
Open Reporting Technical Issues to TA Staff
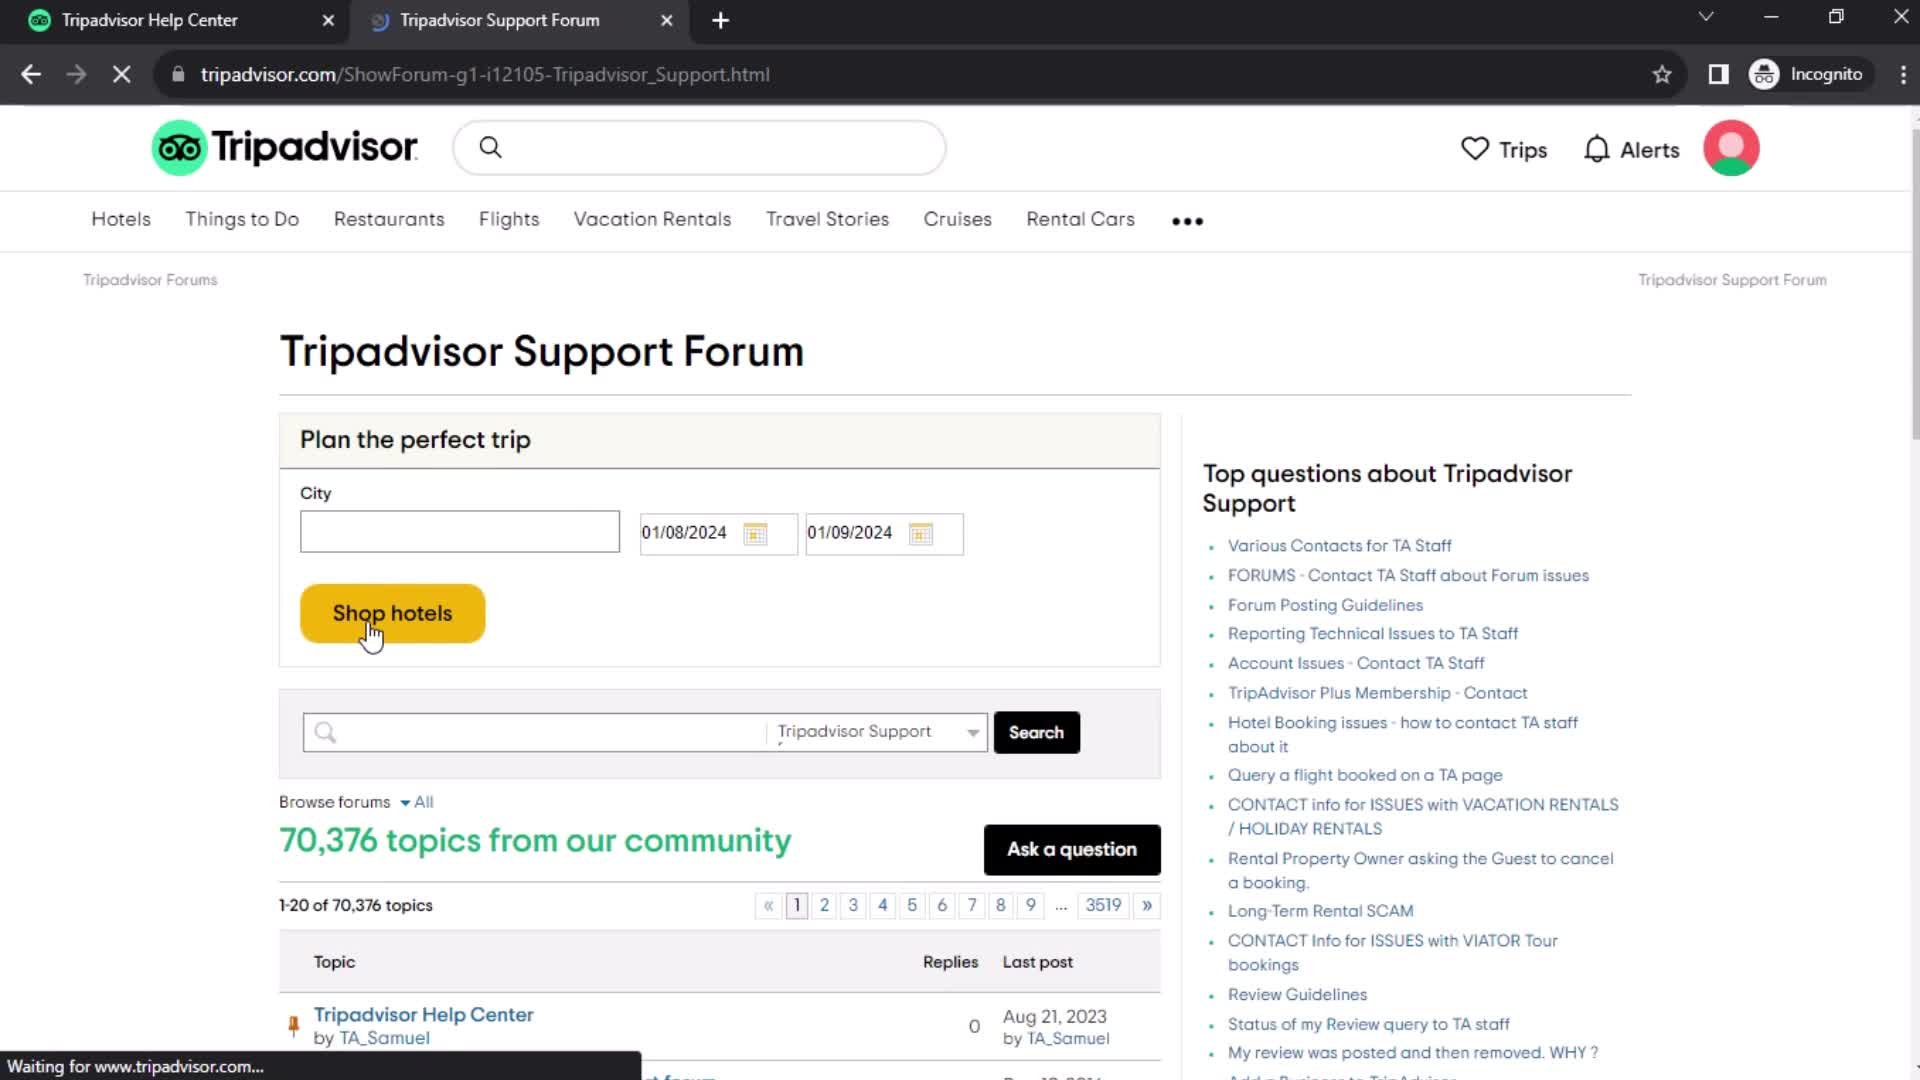pyautogui.click(x=1372, y=633)
